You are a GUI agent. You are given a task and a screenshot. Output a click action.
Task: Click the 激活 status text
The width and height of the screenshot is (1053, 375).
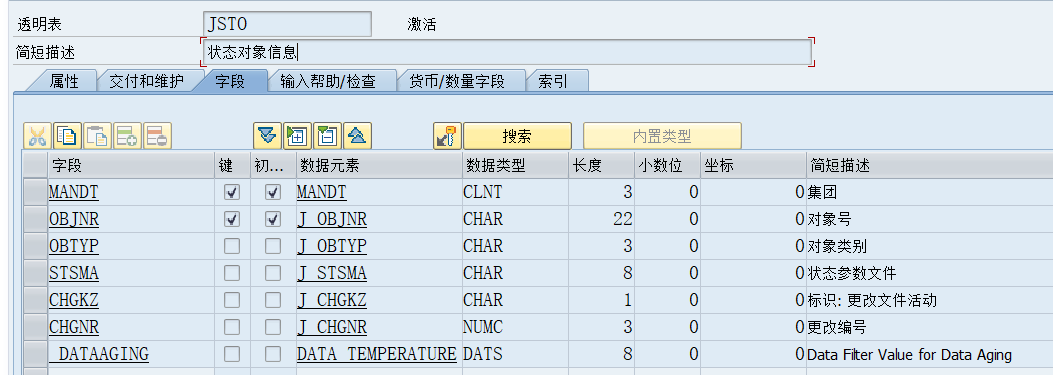(x=422, y=25)
